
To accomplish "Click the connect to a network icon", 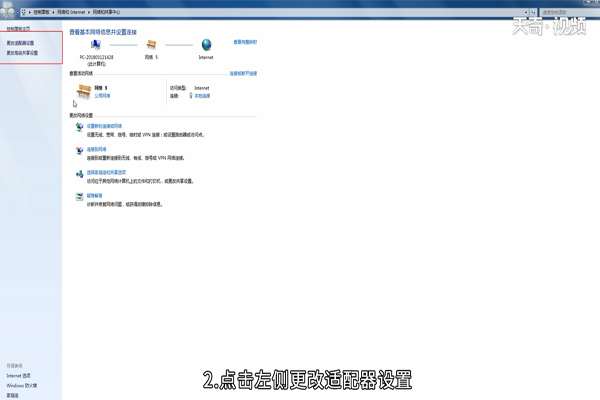I will click(x=79, y=150).
